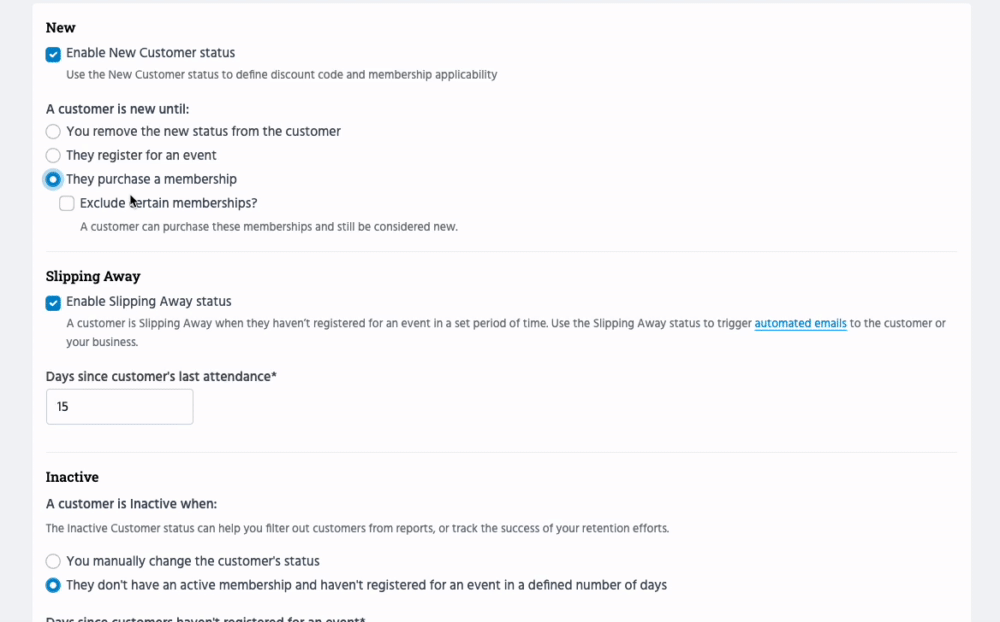
Task: Choose the "They register for an event" radio
Action: coord(53,155)
